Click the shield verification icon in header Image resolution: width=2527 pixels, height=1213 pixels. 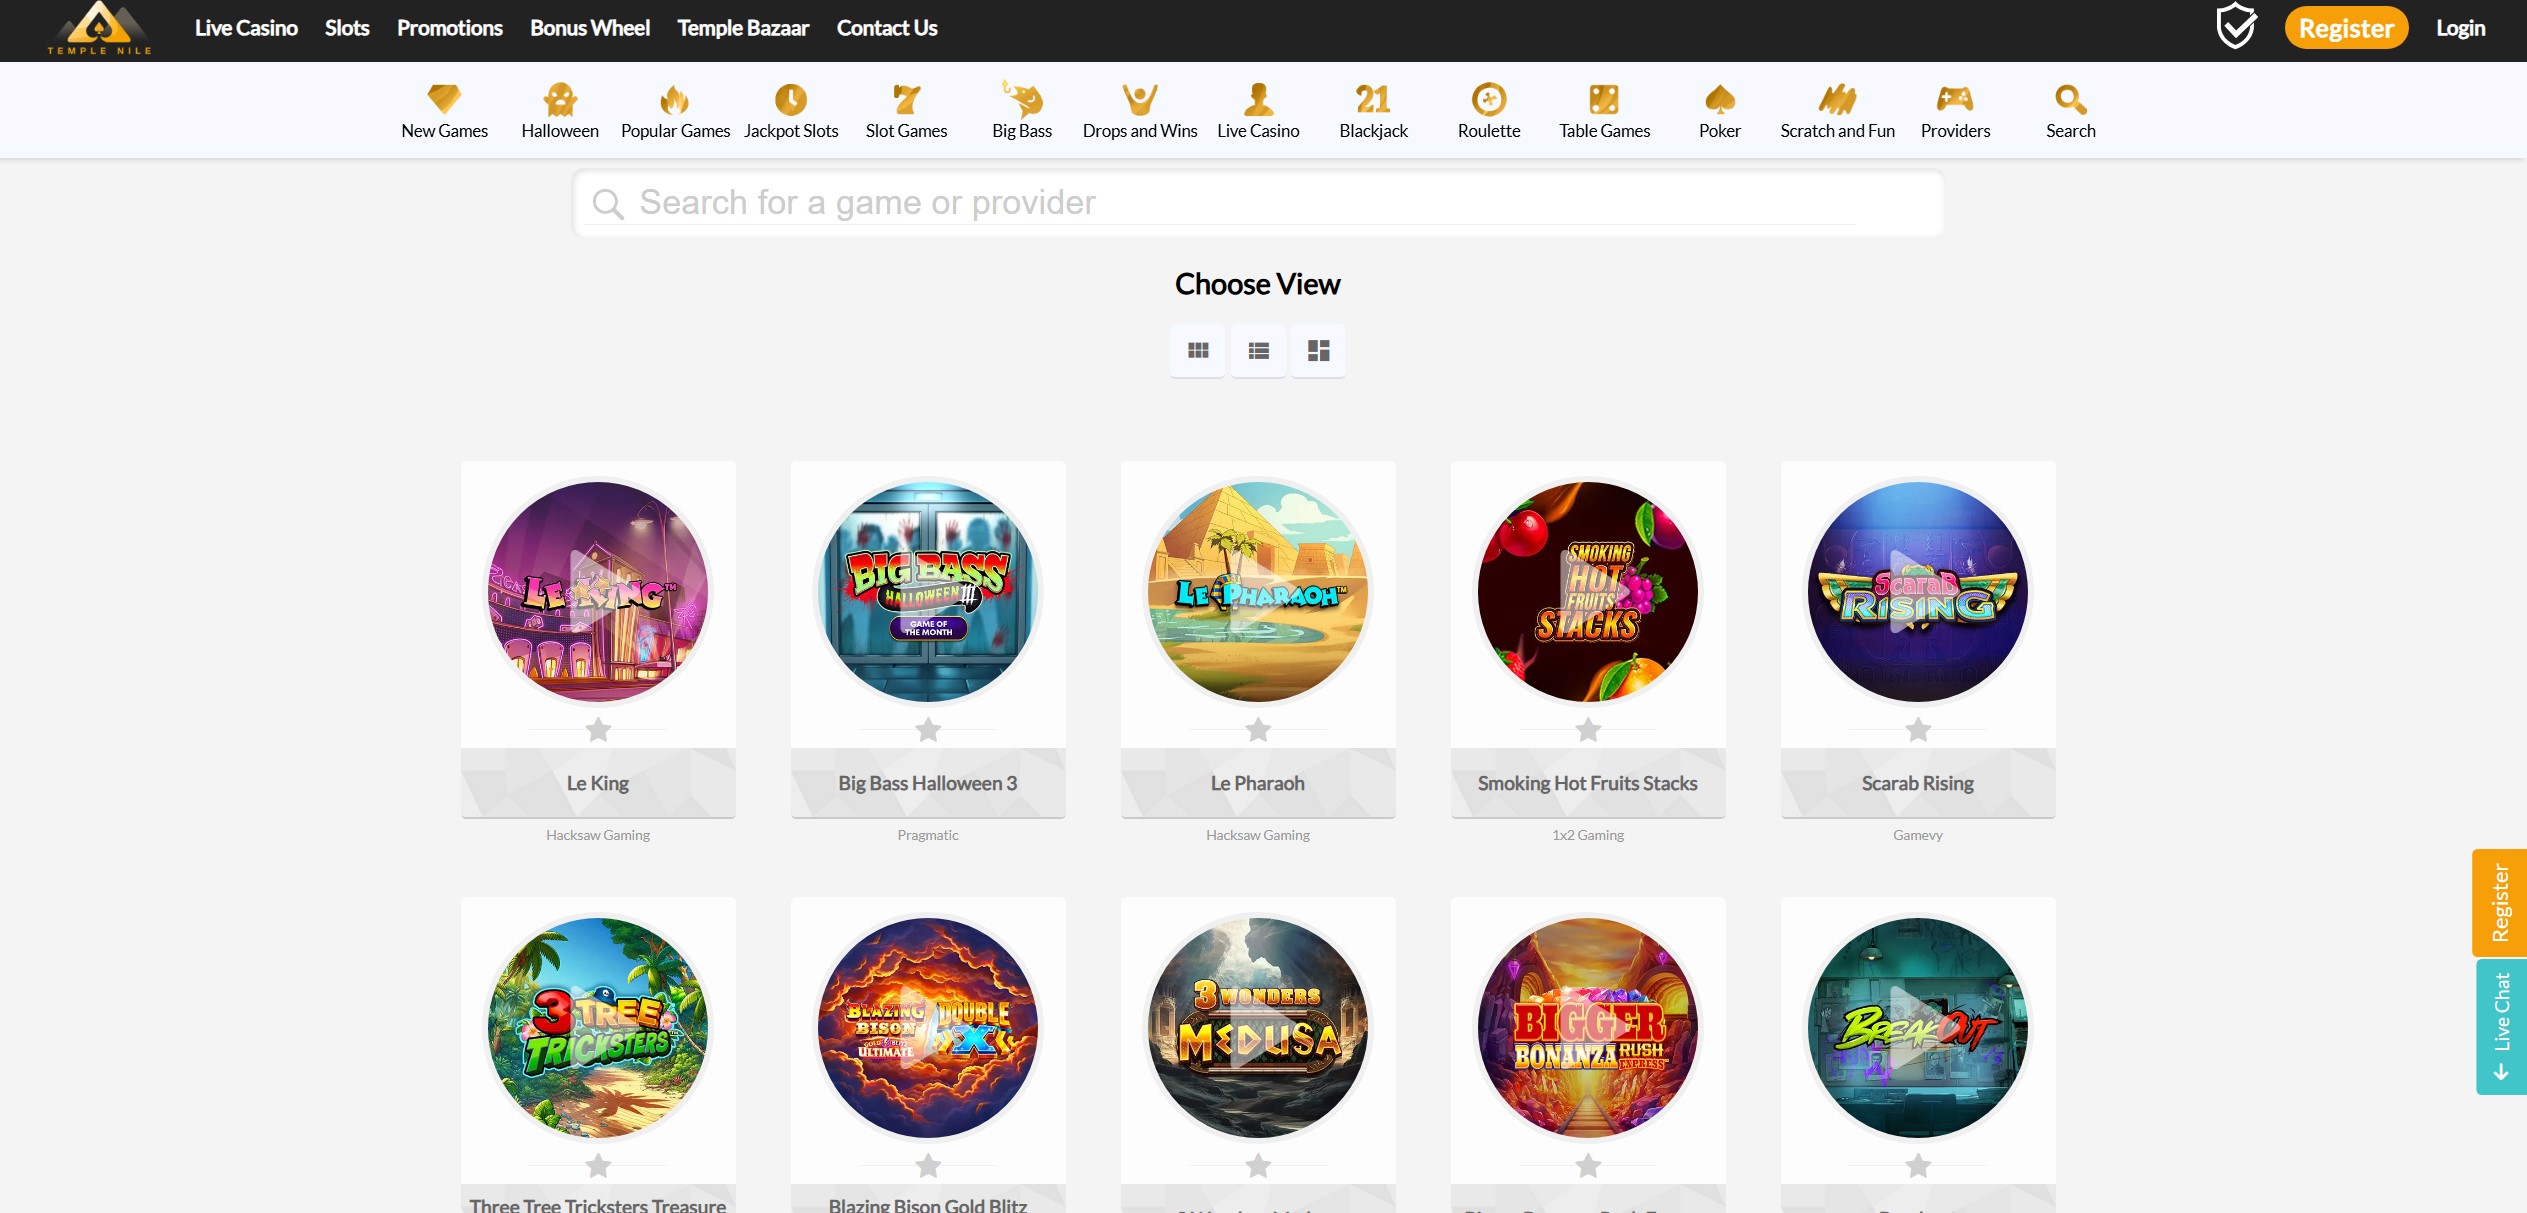click(x=2235, y=27)
